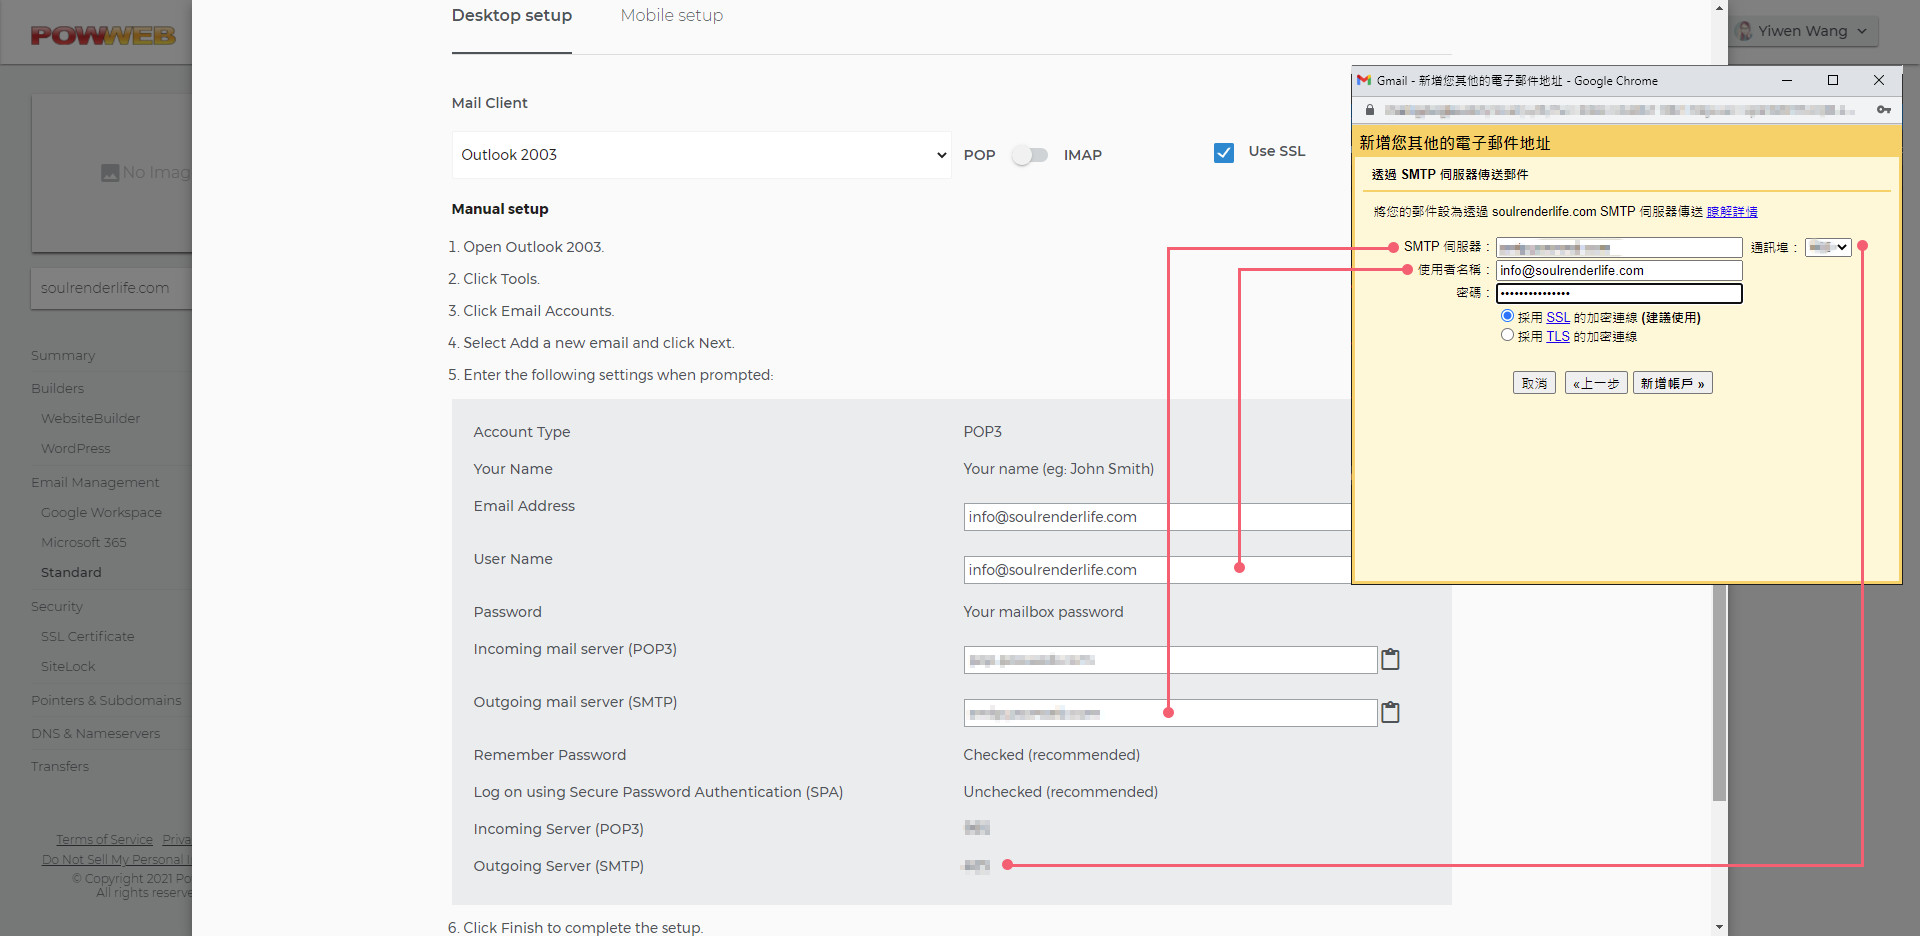Viewport: 1920px width, 936px height.
Task: Open the learn more link (瞭解詳情)
Action: tap(1732, 212)
